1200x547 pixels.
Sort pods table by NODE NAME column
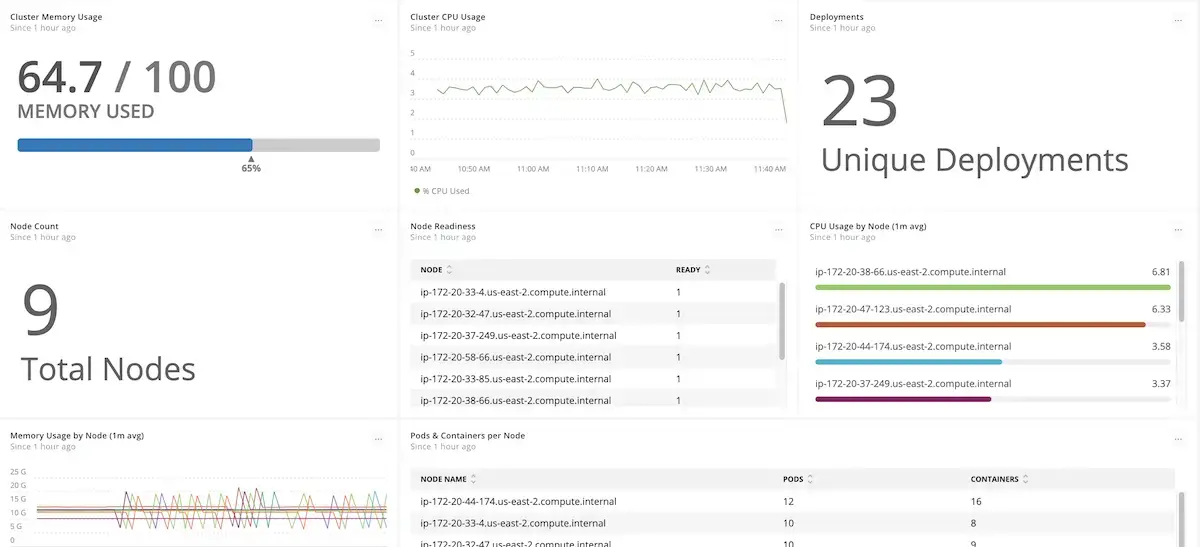point(448,479)
